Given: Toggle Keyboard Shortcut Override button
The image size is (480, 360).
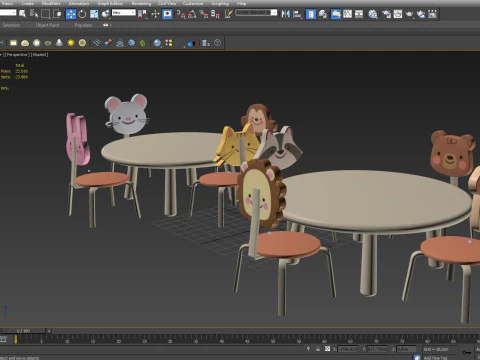Looking at the screenshot, I should click(x=167, y=14).
